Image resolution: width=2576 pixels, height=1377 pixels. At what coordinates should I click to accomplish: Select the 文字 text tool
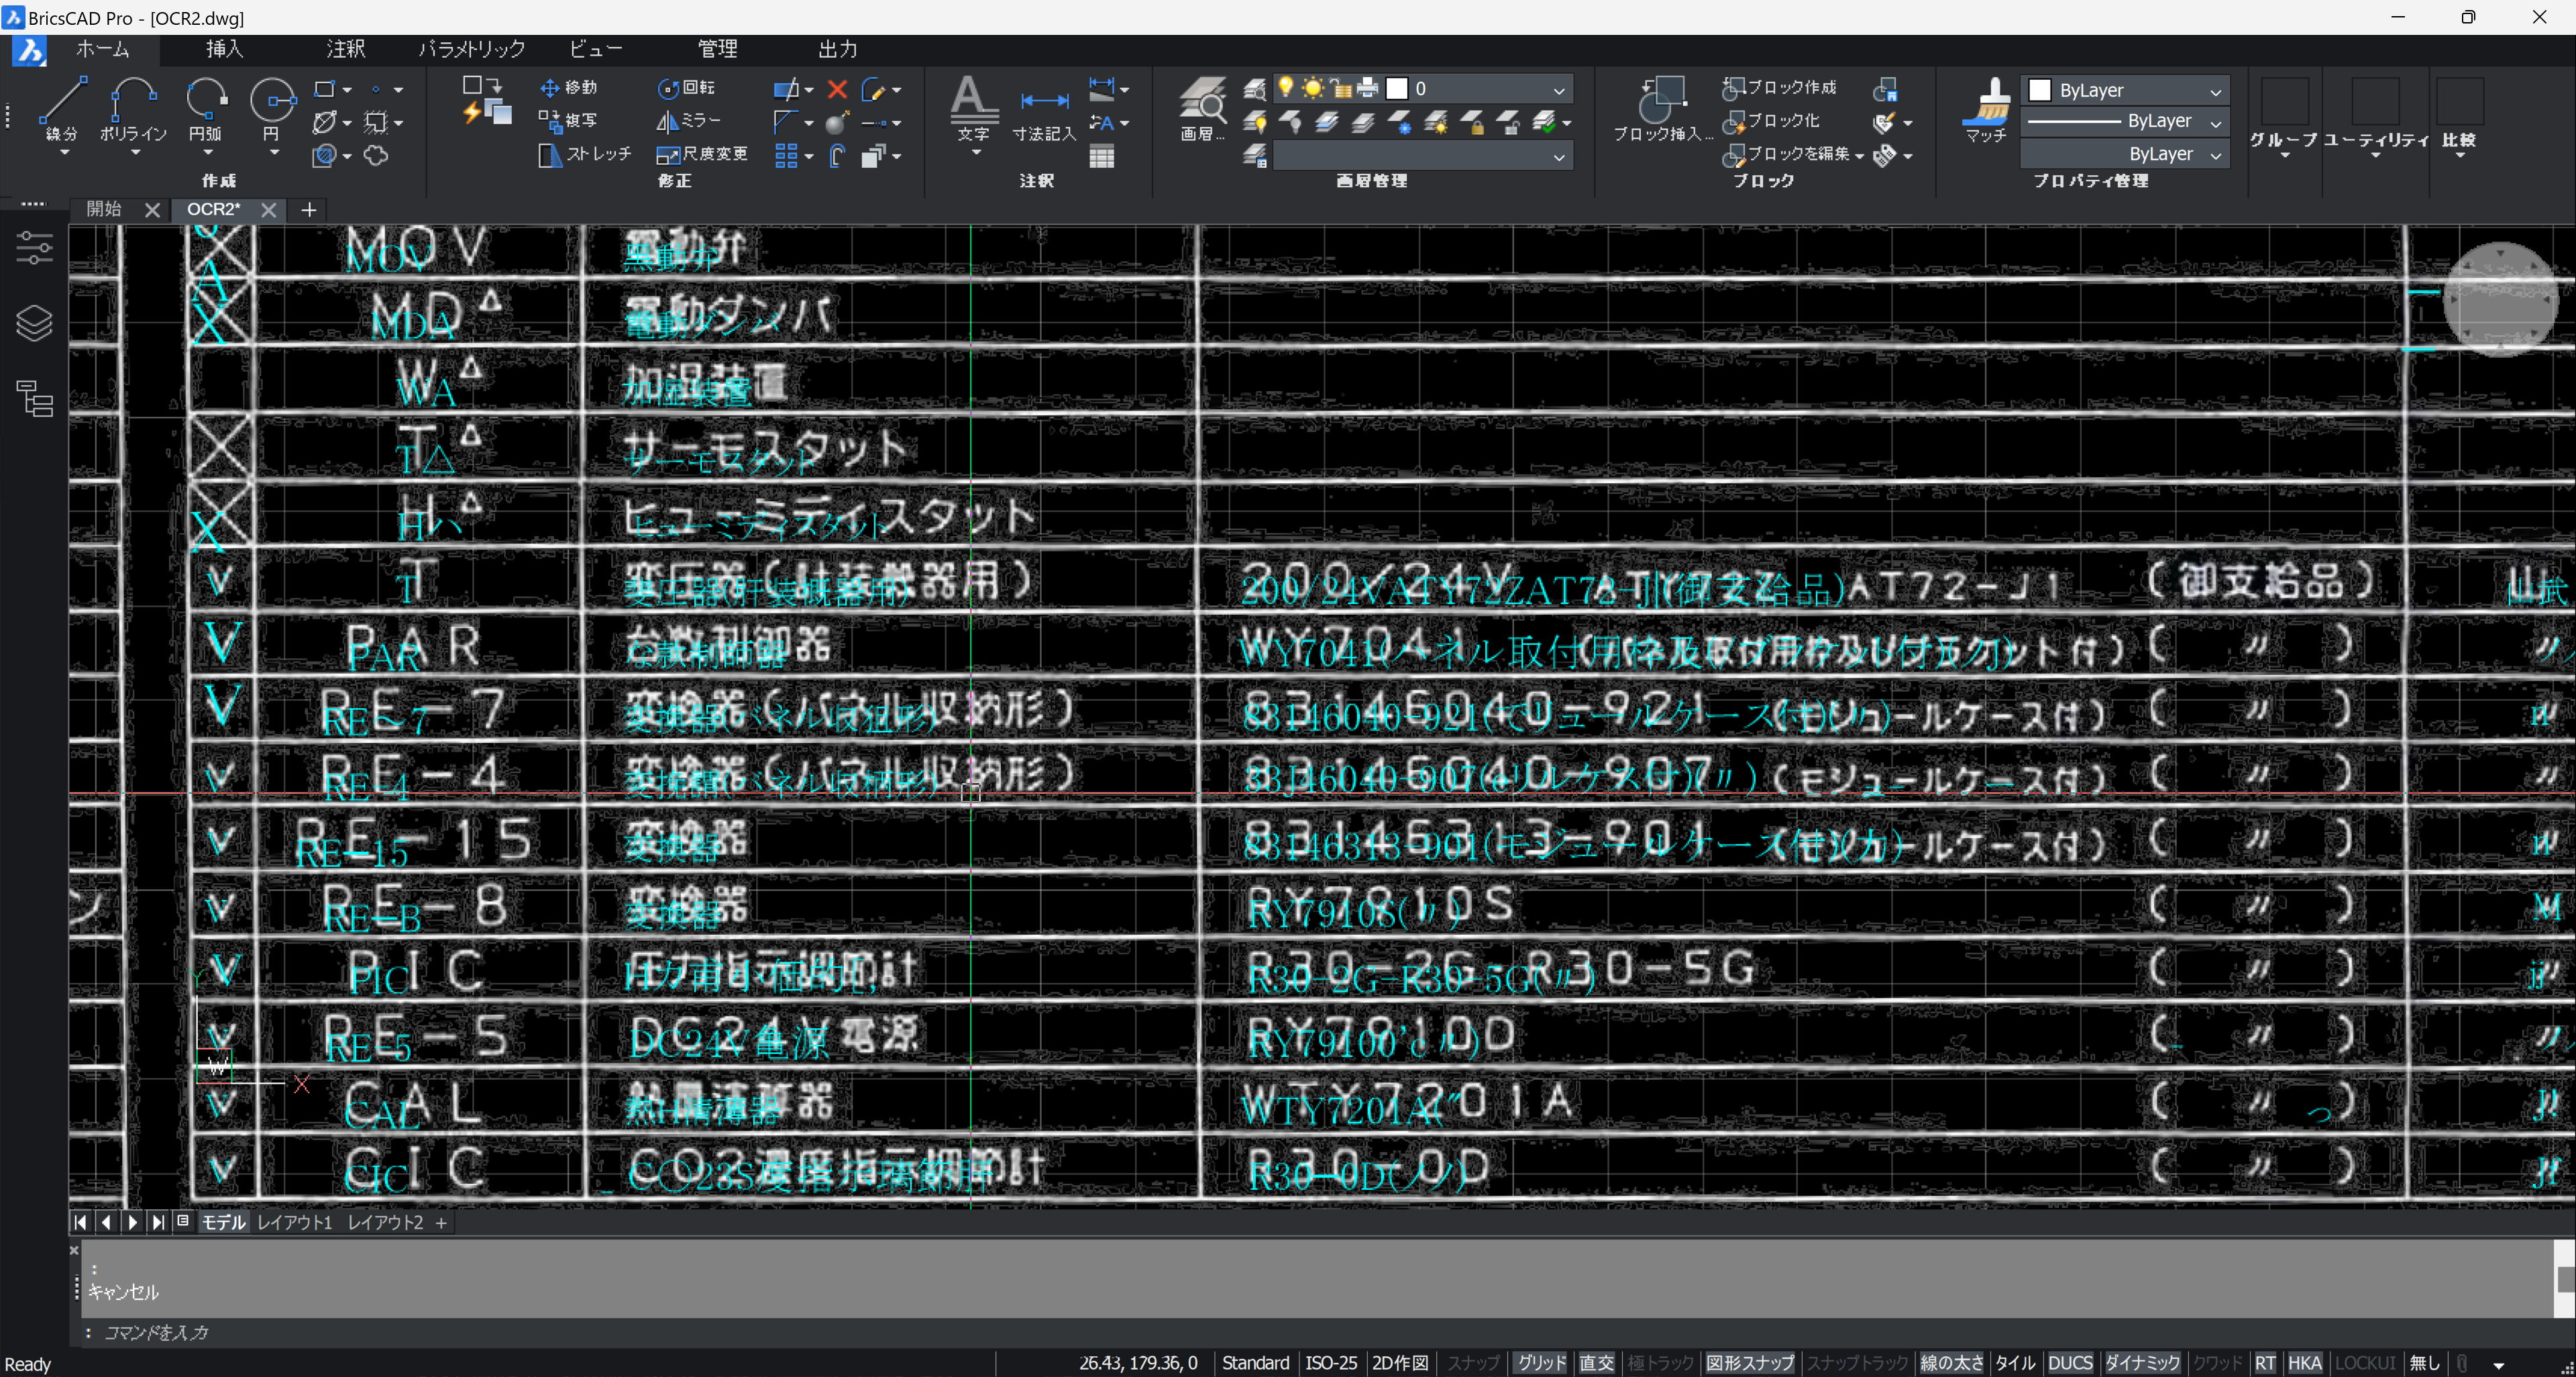(973, 108)
